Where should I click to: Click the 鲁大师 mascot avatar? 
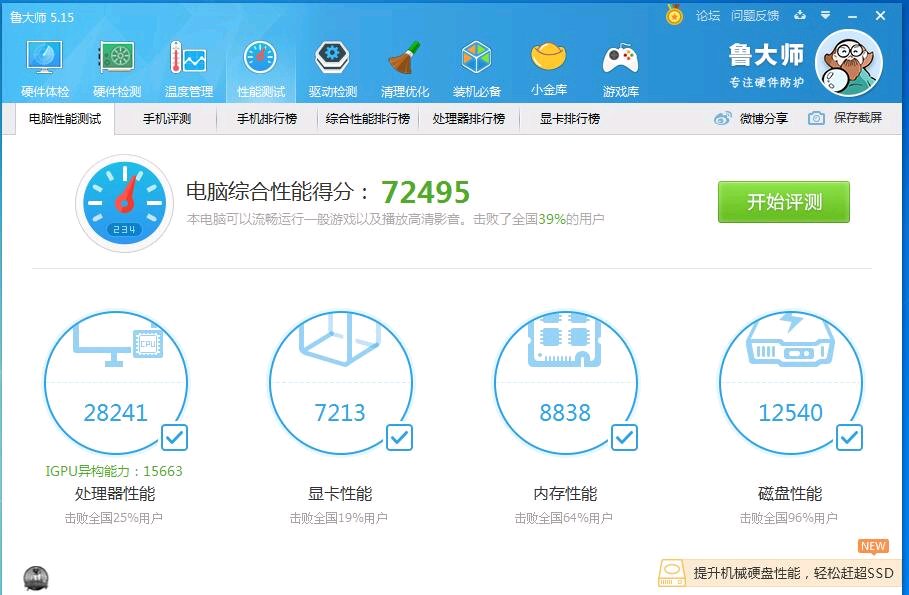(x=849, y=63)
